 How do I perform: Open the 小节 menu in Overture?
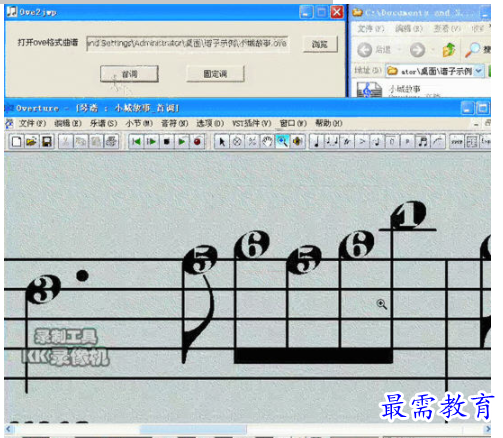click(139, 124)
